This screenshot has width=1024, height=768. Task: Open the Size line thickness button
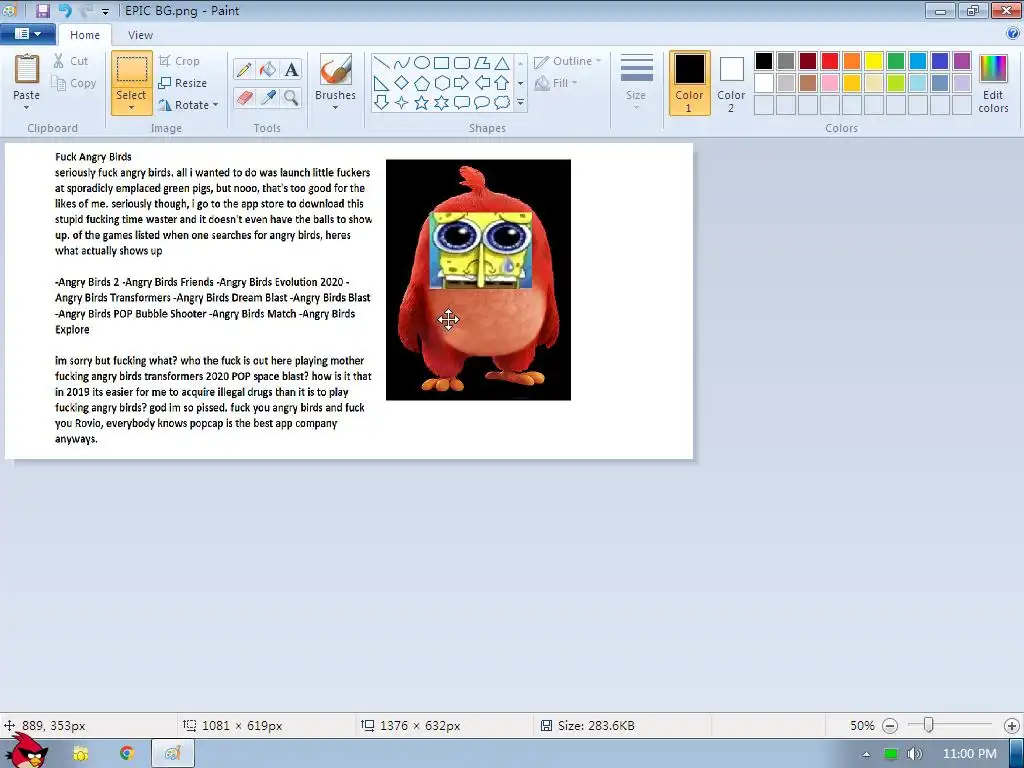tap(636, 82)
